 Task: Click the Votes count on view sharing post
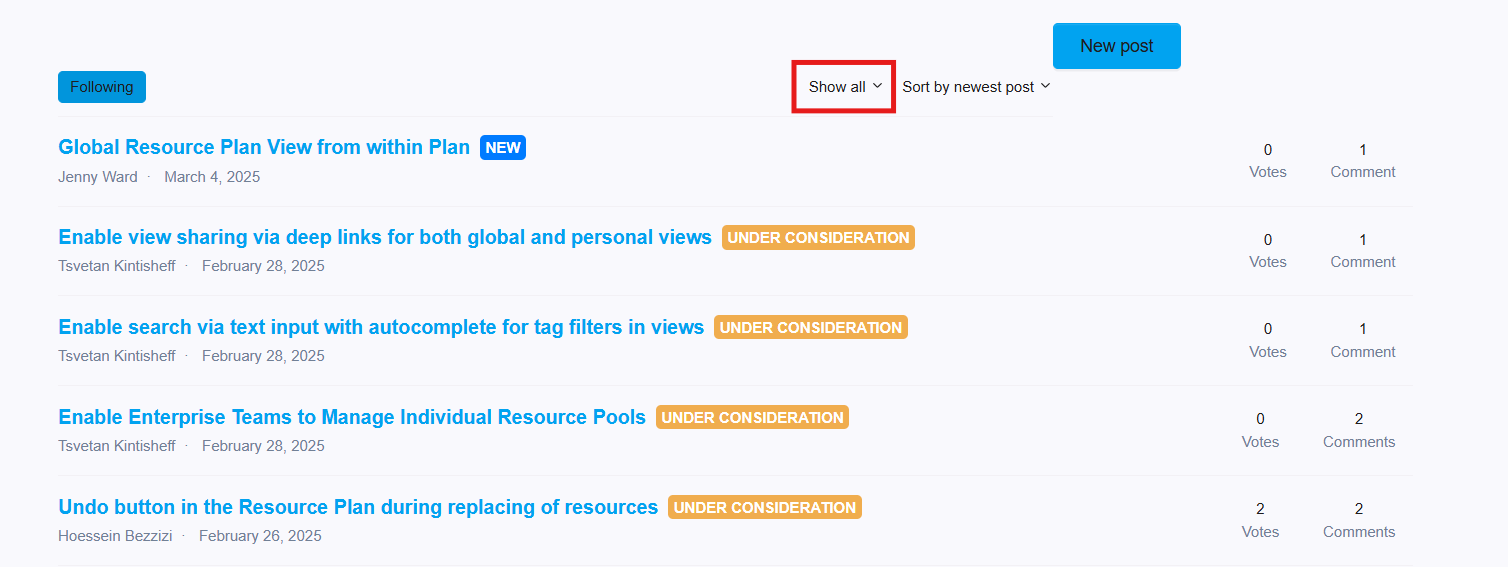[x=1268, y=251]
